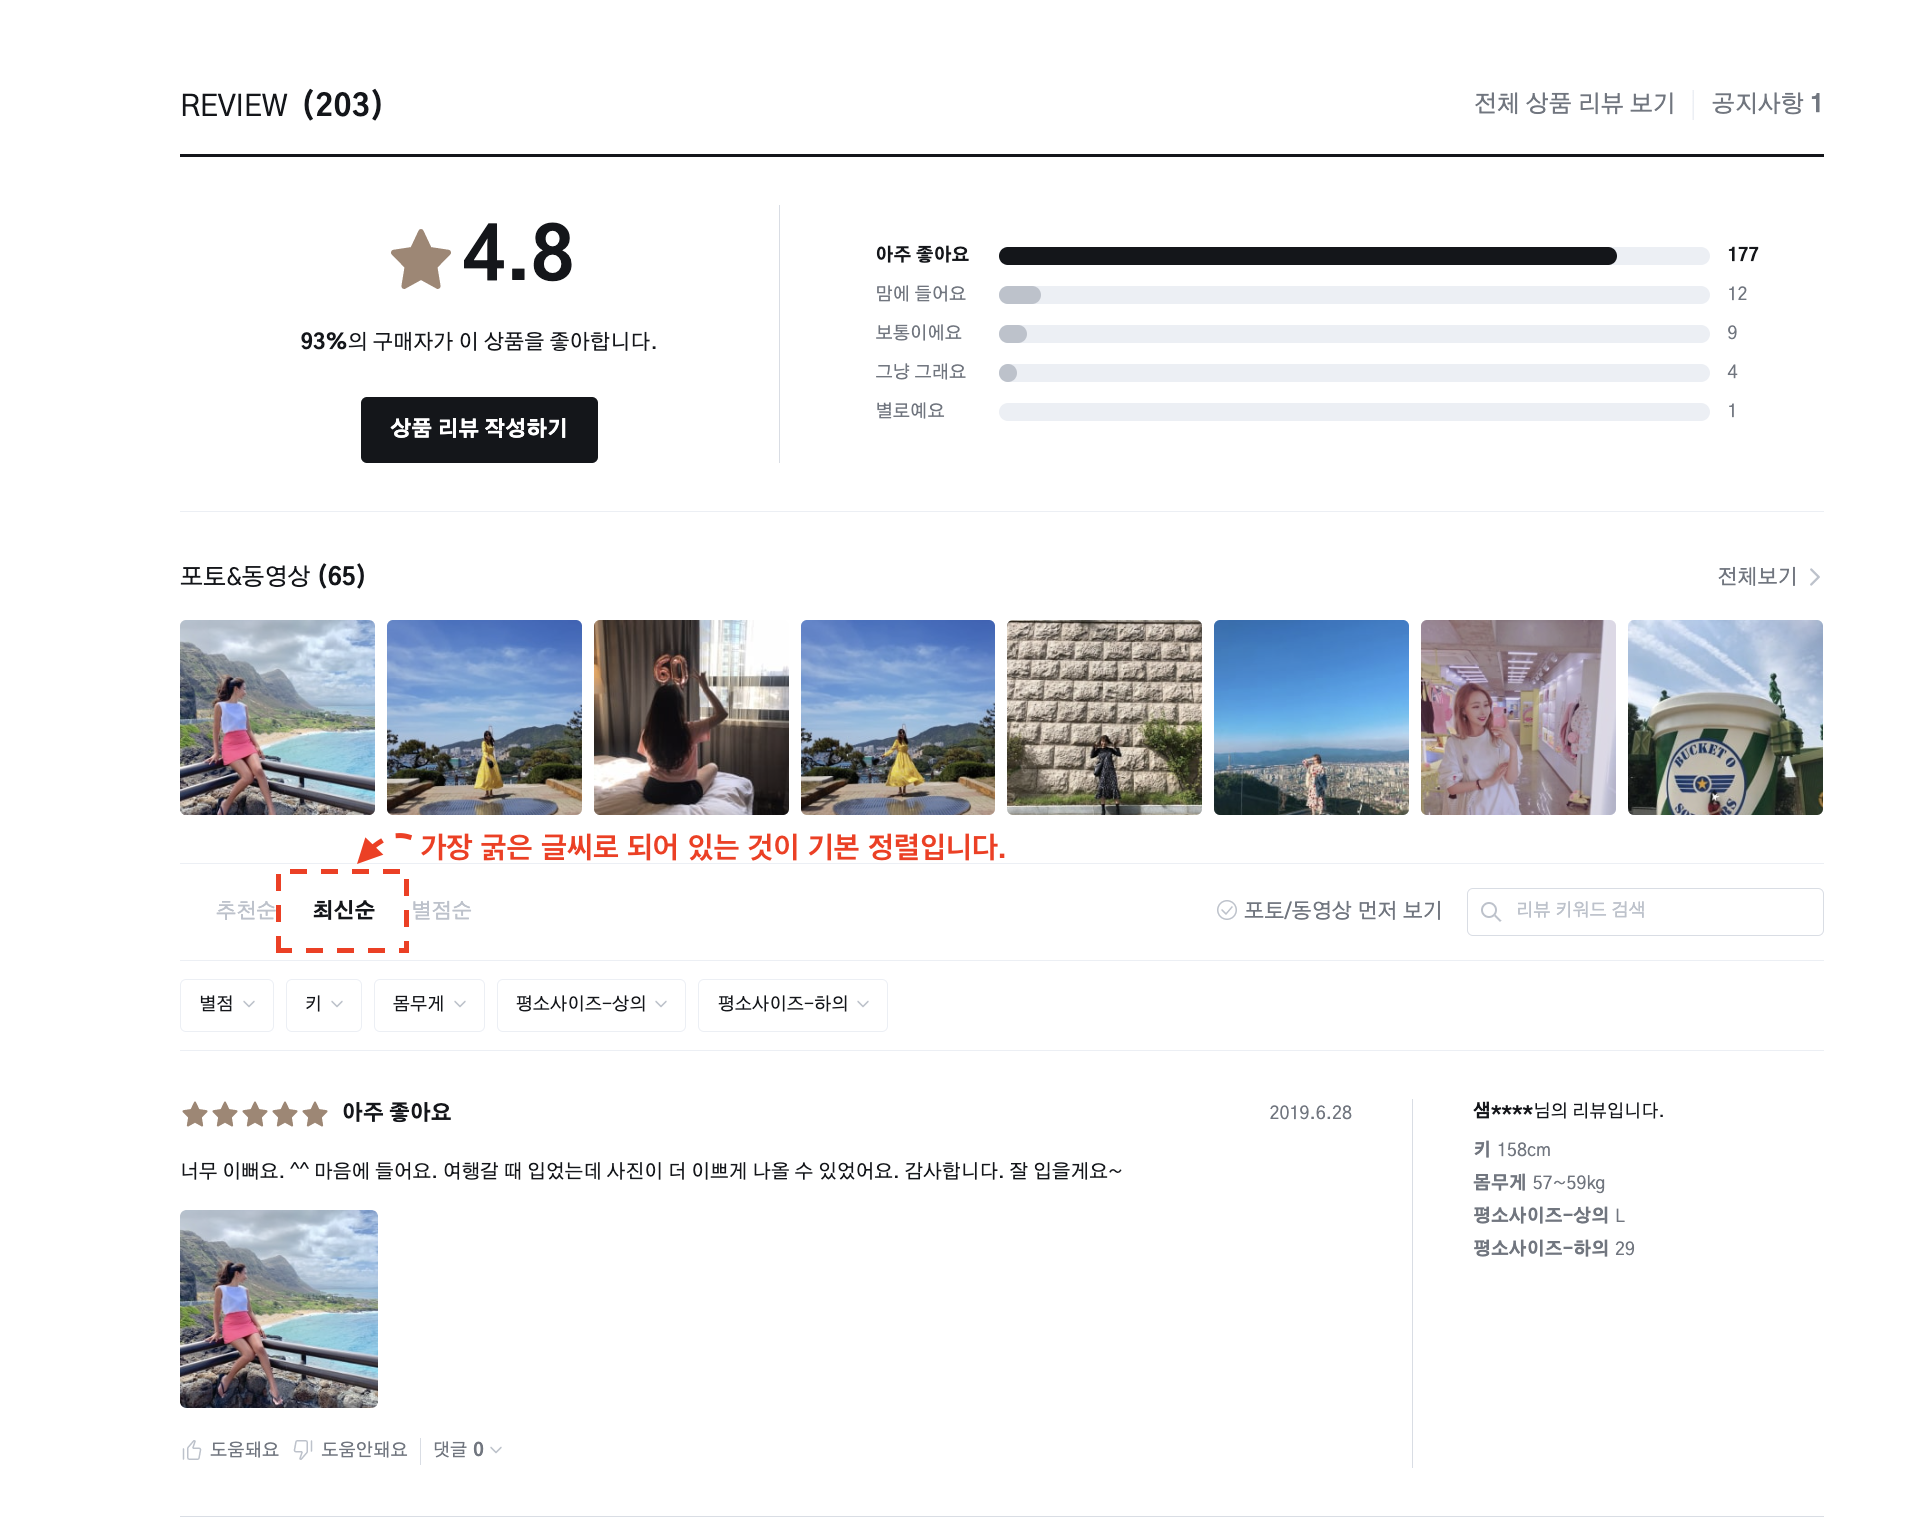Click the 93% buyer satisfaction text
The height and width of the screenshot is (1538, 1916).
coord(479,342)
